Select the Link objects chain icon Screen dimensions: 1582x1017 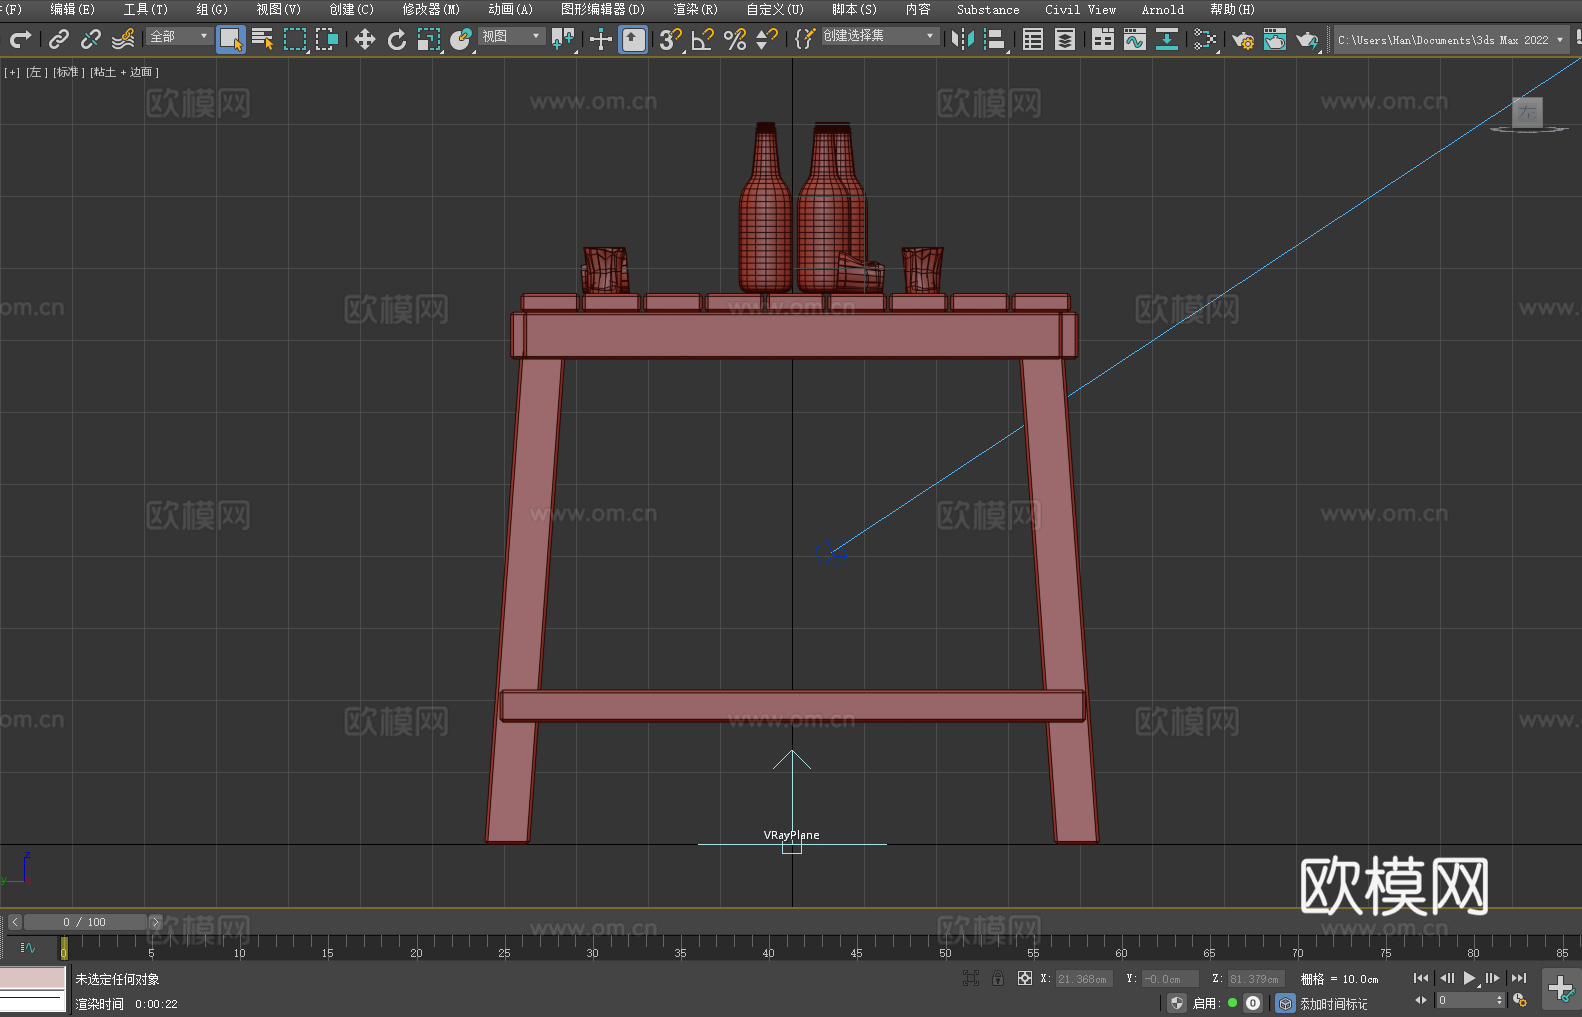point(59,39)
